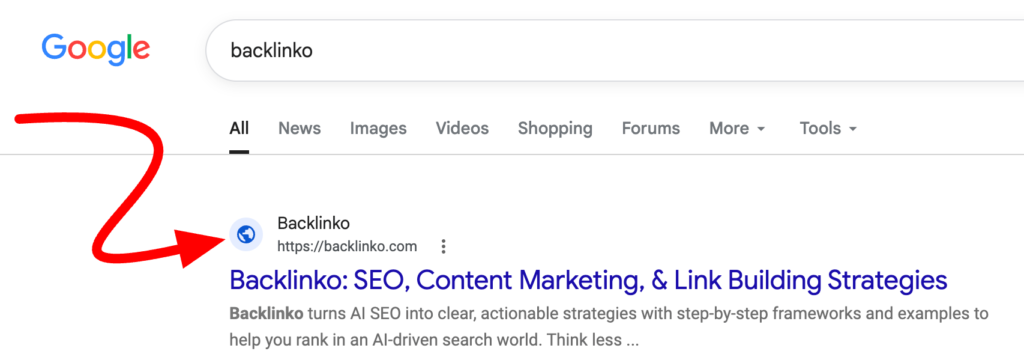Click the Backlinko site name above the URL
This screenshot has height=363, width=1024.
[313, 223]
